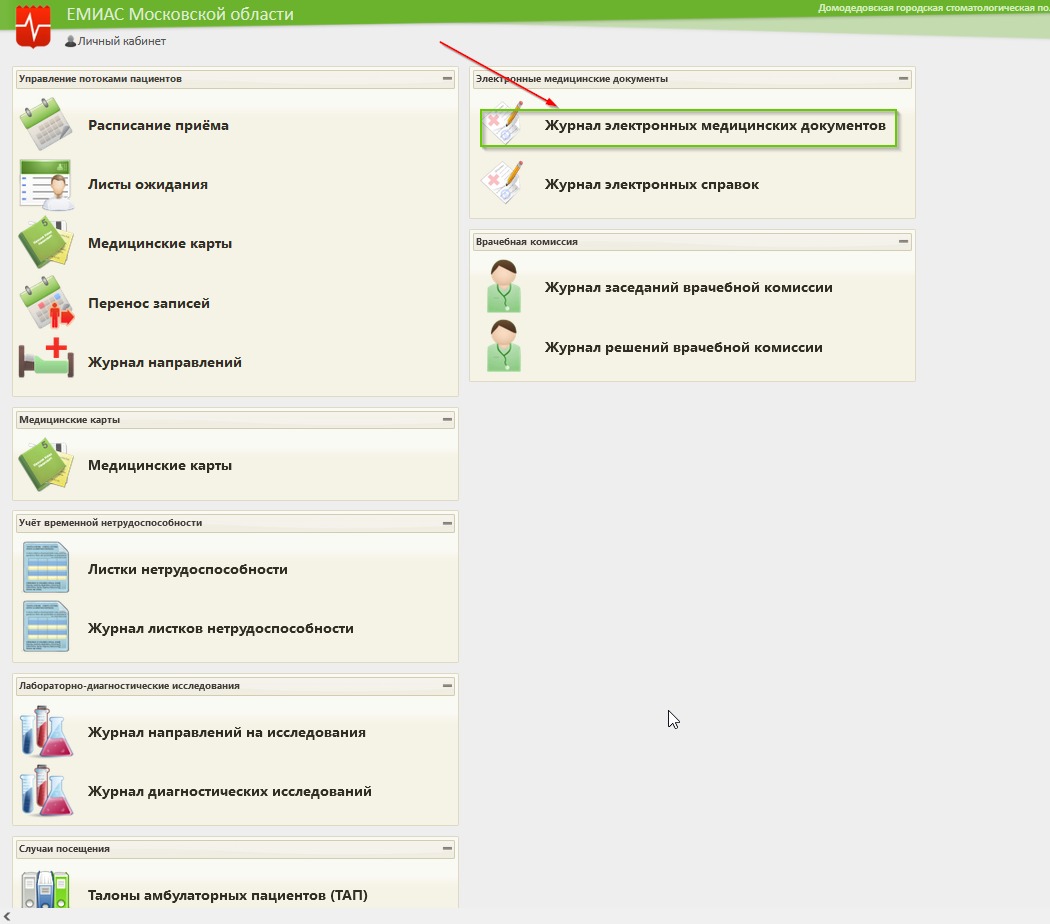Viewport: 1050px width, 924px height.
Task: Open Расписание приёма link
Action: click(158, 125)
